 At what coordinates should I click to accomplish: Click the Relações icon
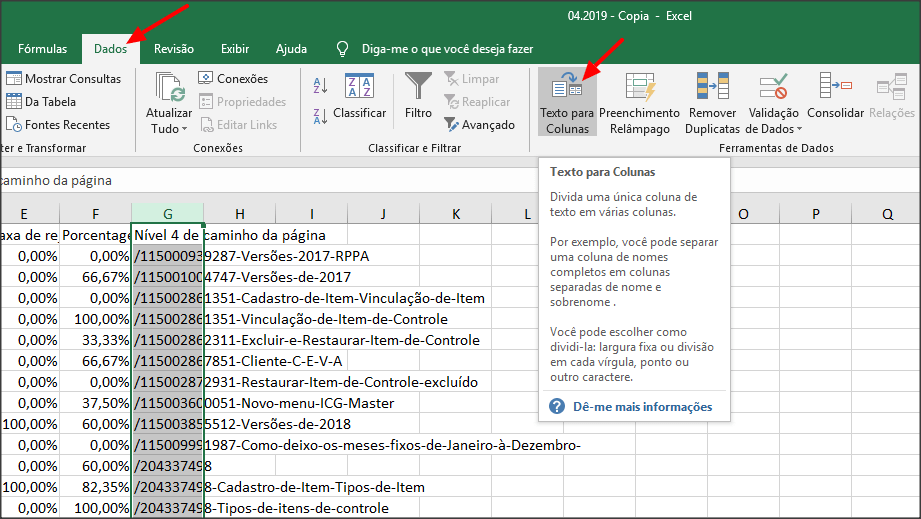(x=892, y=86)
